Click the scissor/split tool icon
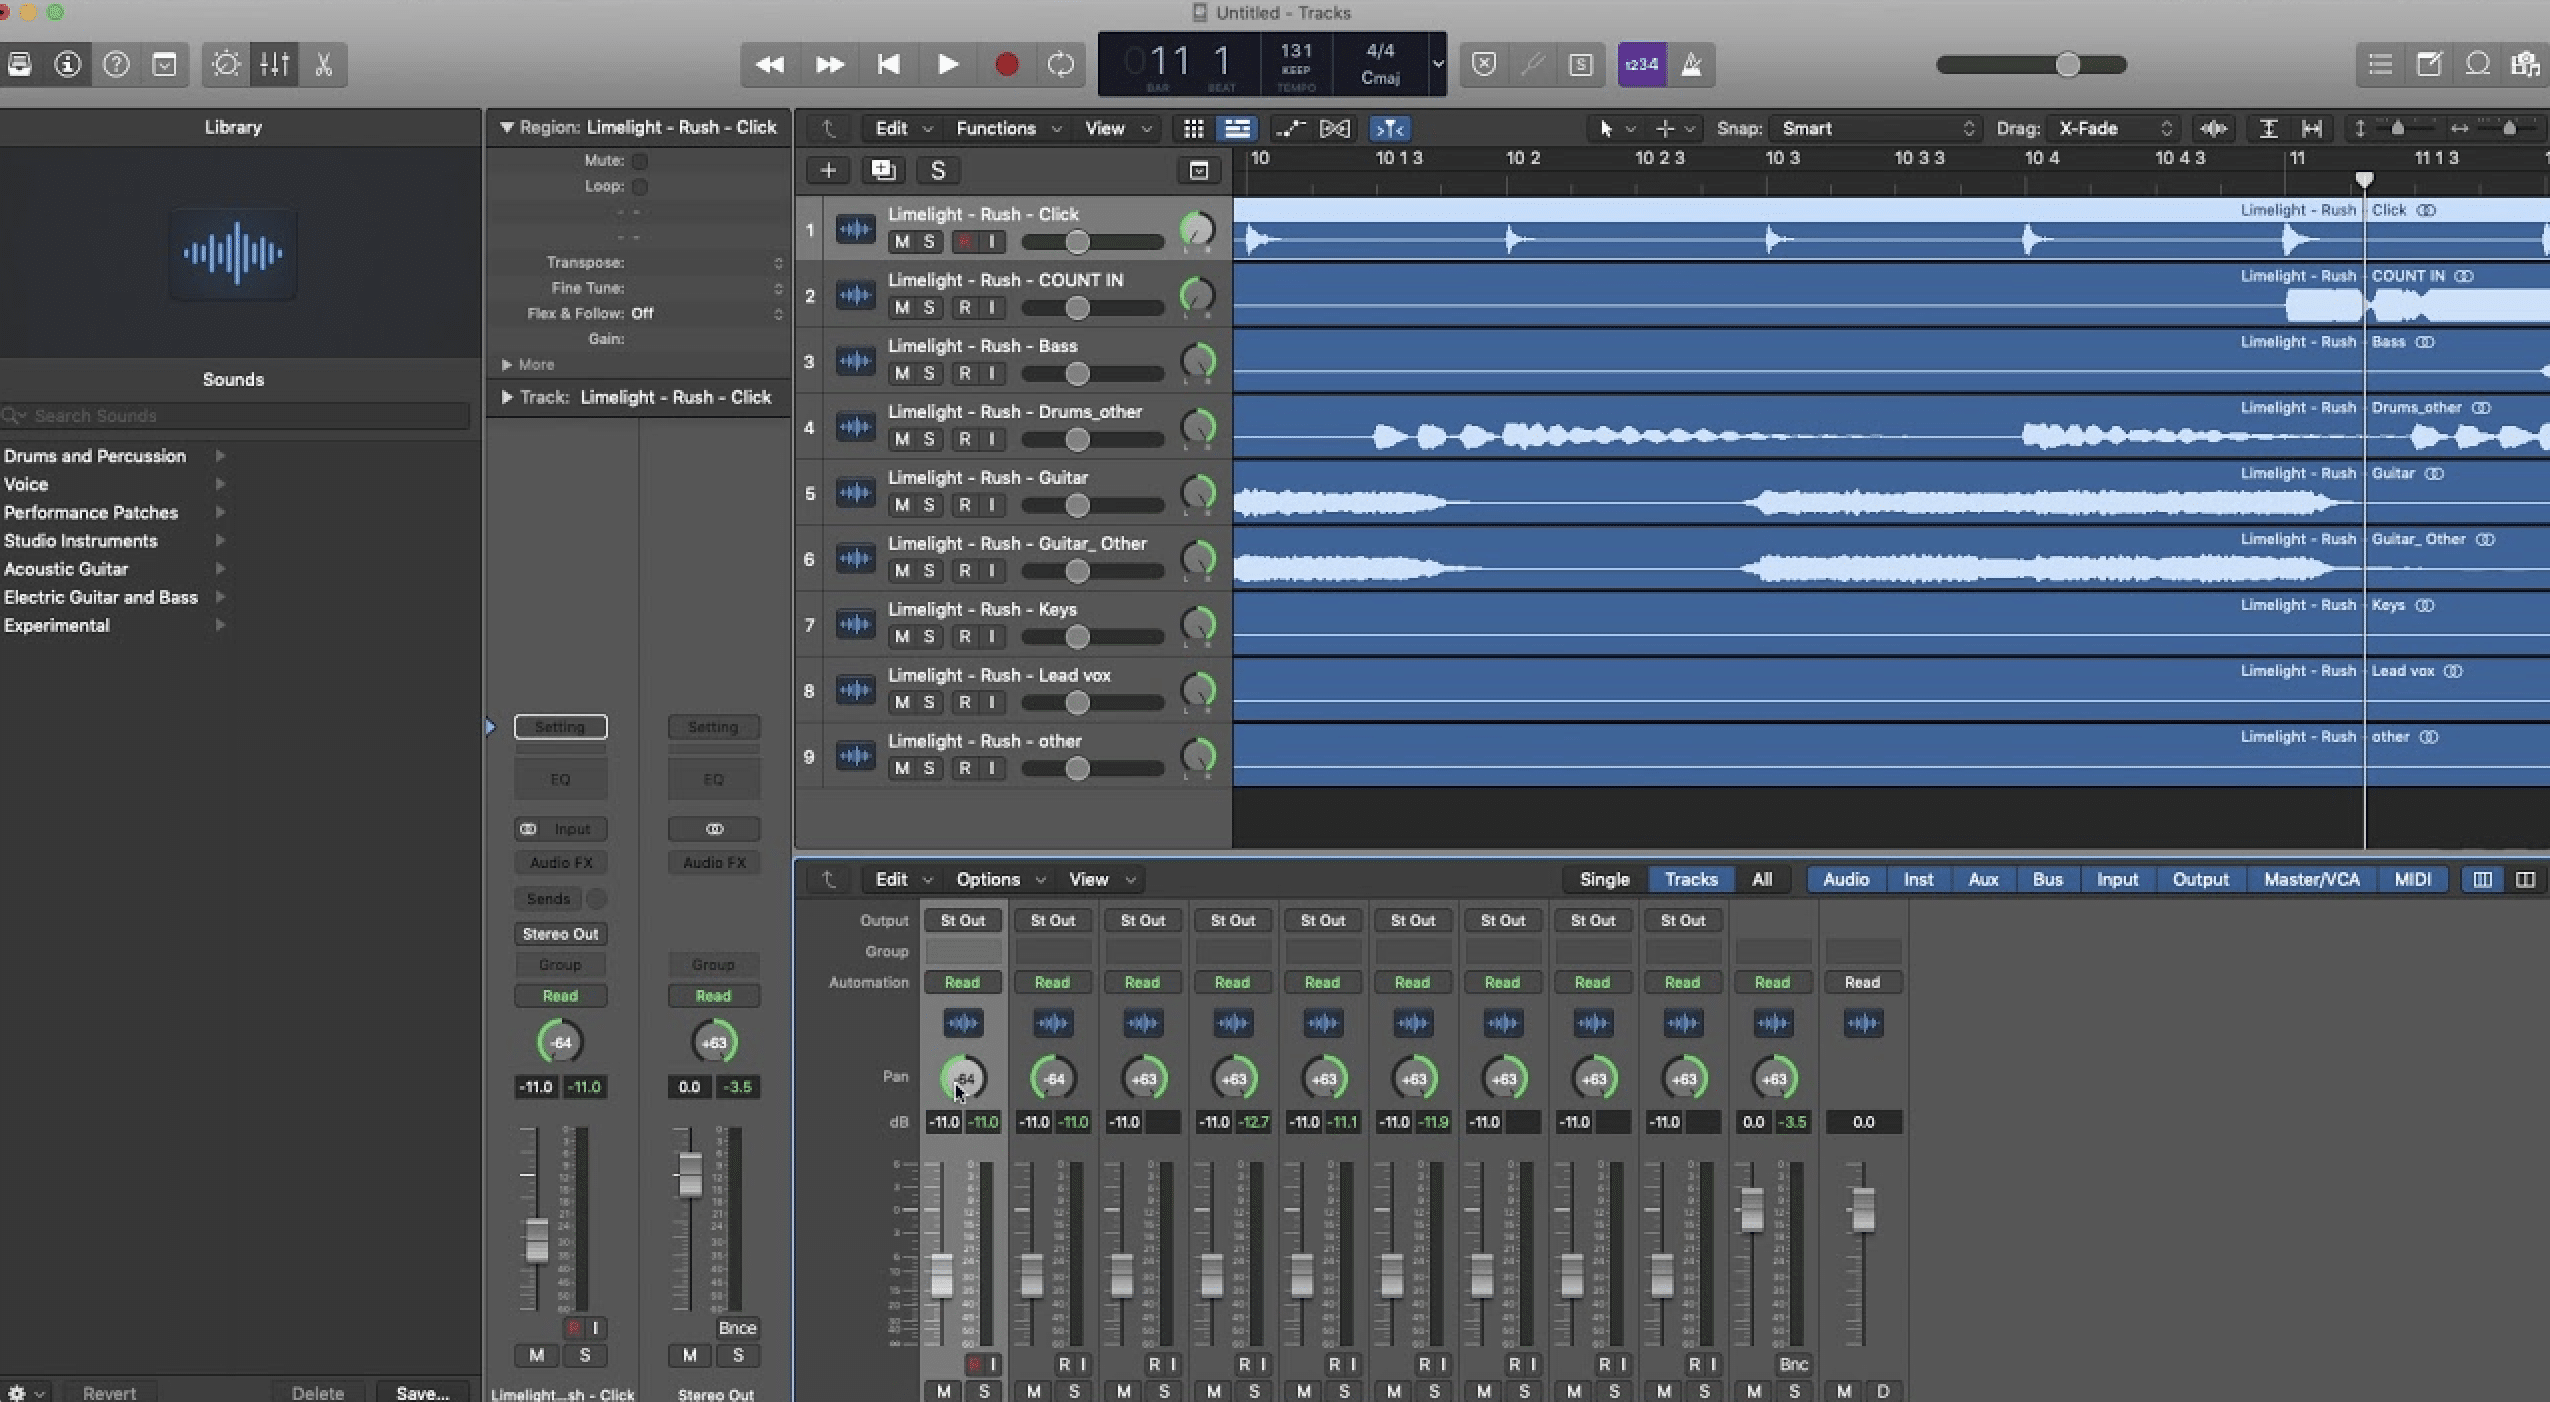The image size is (2550, 1402). tap(325, 64)
